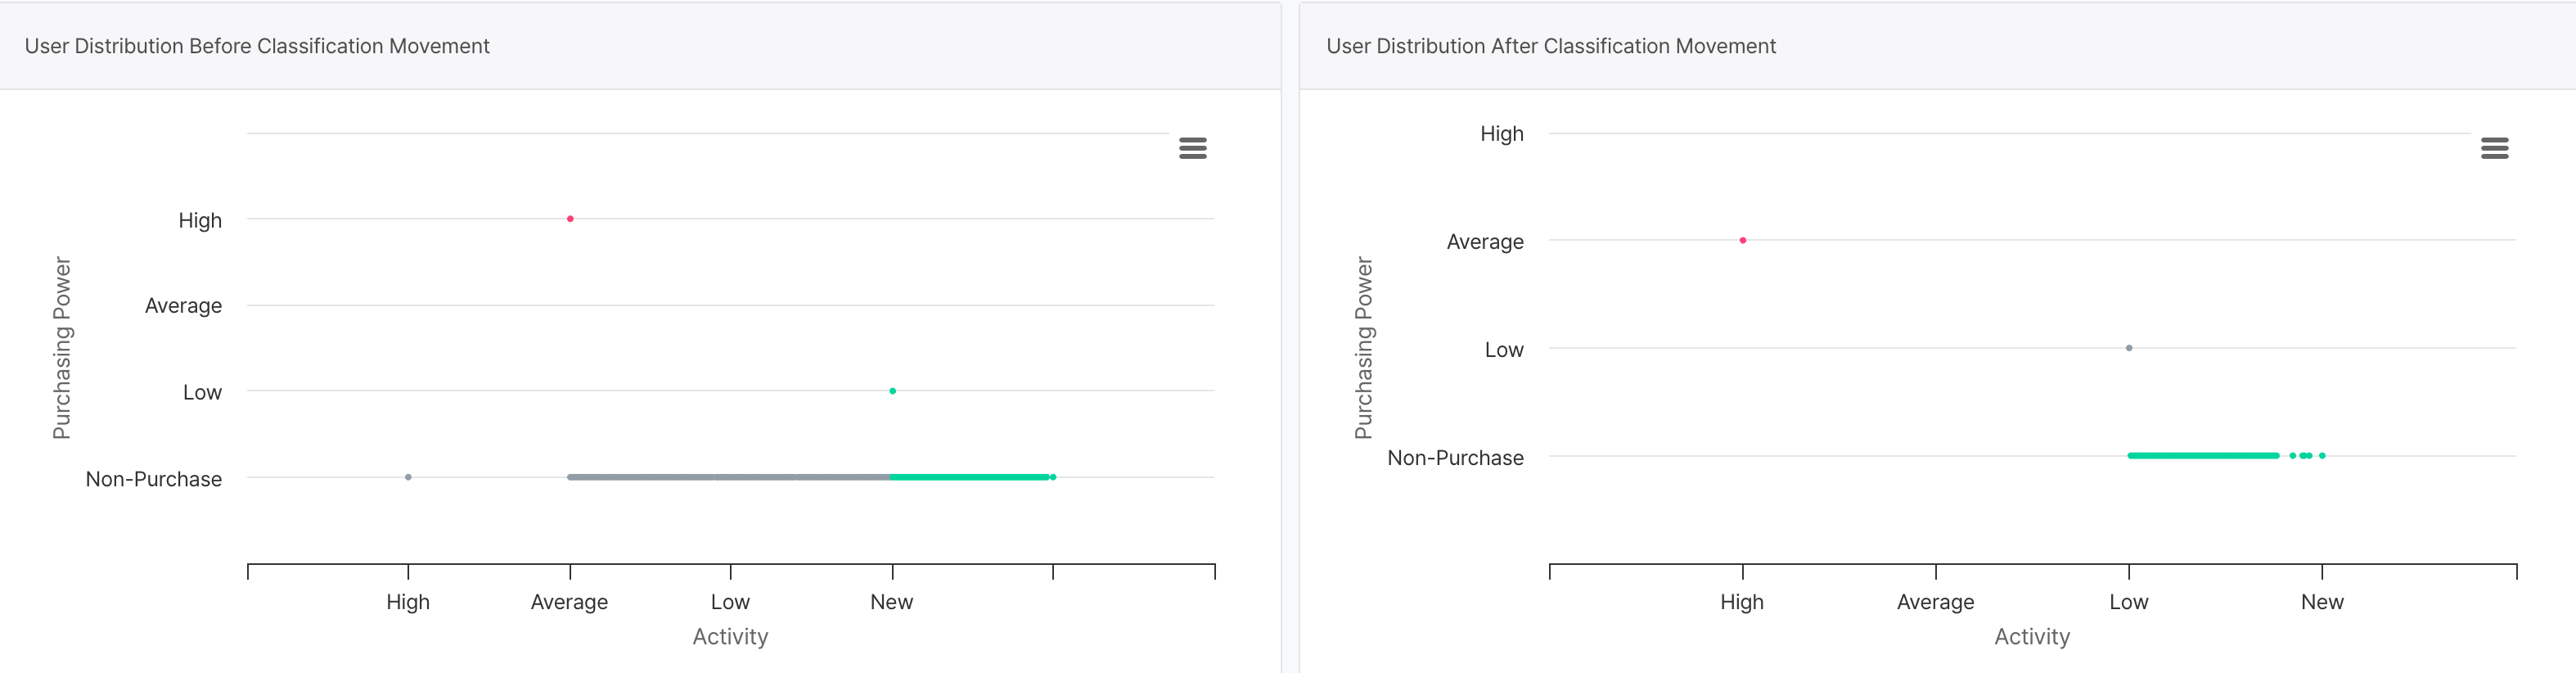Viewport: 2576px width, 673px height.
Task: Click "User Distribution After Classification Movement" title
Action: coord(1550,46)
